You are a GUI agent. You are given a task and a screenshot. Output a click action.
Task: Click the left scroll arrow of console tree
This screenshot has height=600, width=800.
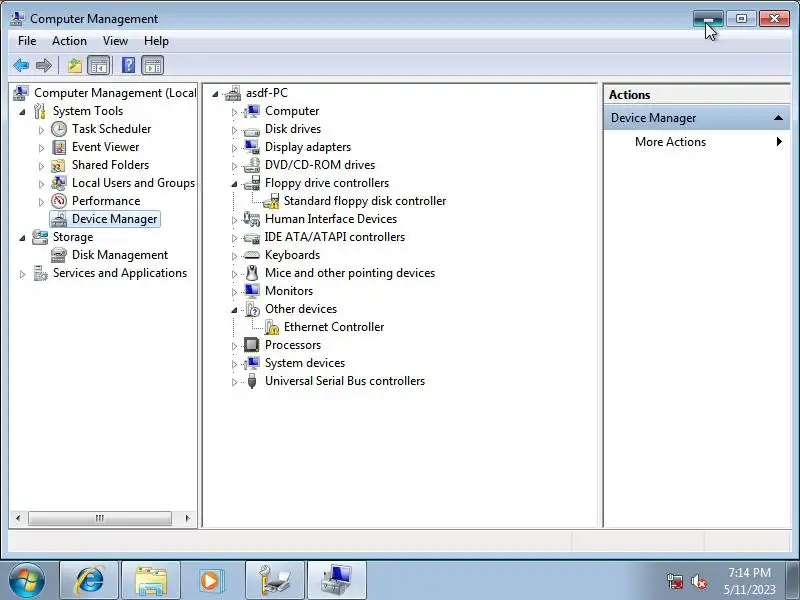18,518
